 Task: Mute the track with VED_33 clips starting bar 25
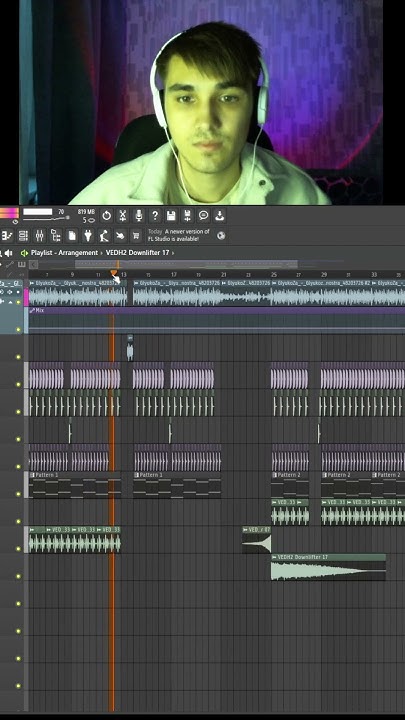point(18,521)
